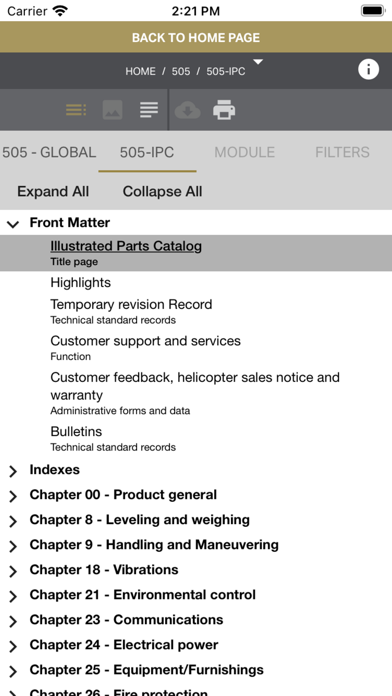Select the MODULE tab
Viewport: 392px width, 696px height.
click(x=245, y=152)
